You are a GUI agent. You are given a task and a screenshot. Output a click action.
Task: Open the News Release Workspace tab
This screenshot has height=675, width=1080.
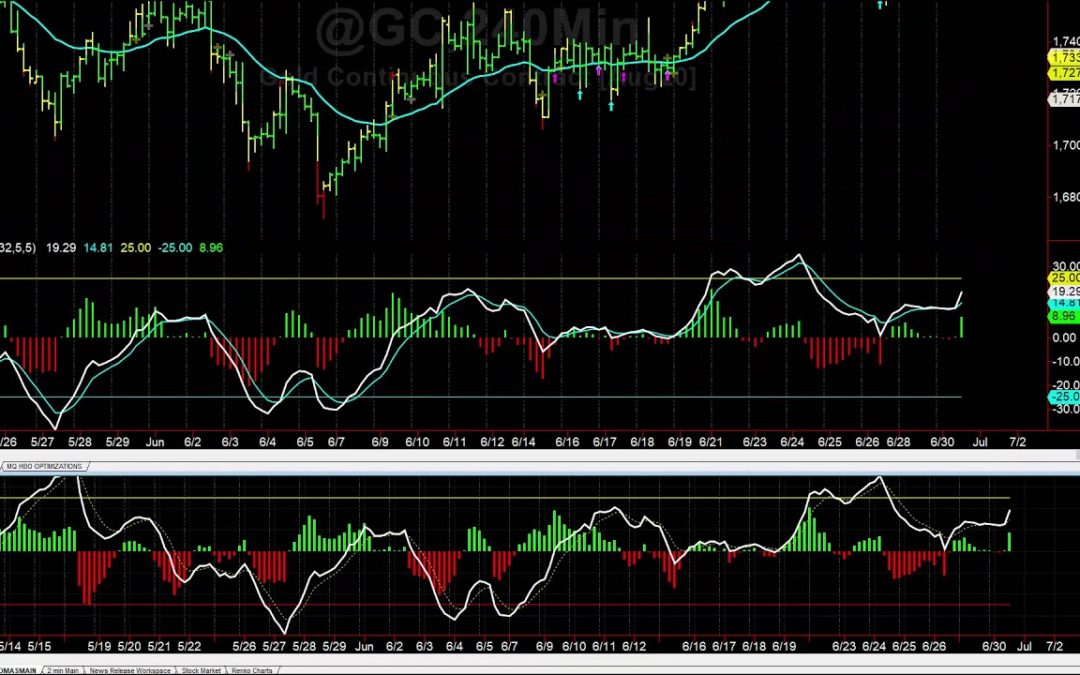130,671
